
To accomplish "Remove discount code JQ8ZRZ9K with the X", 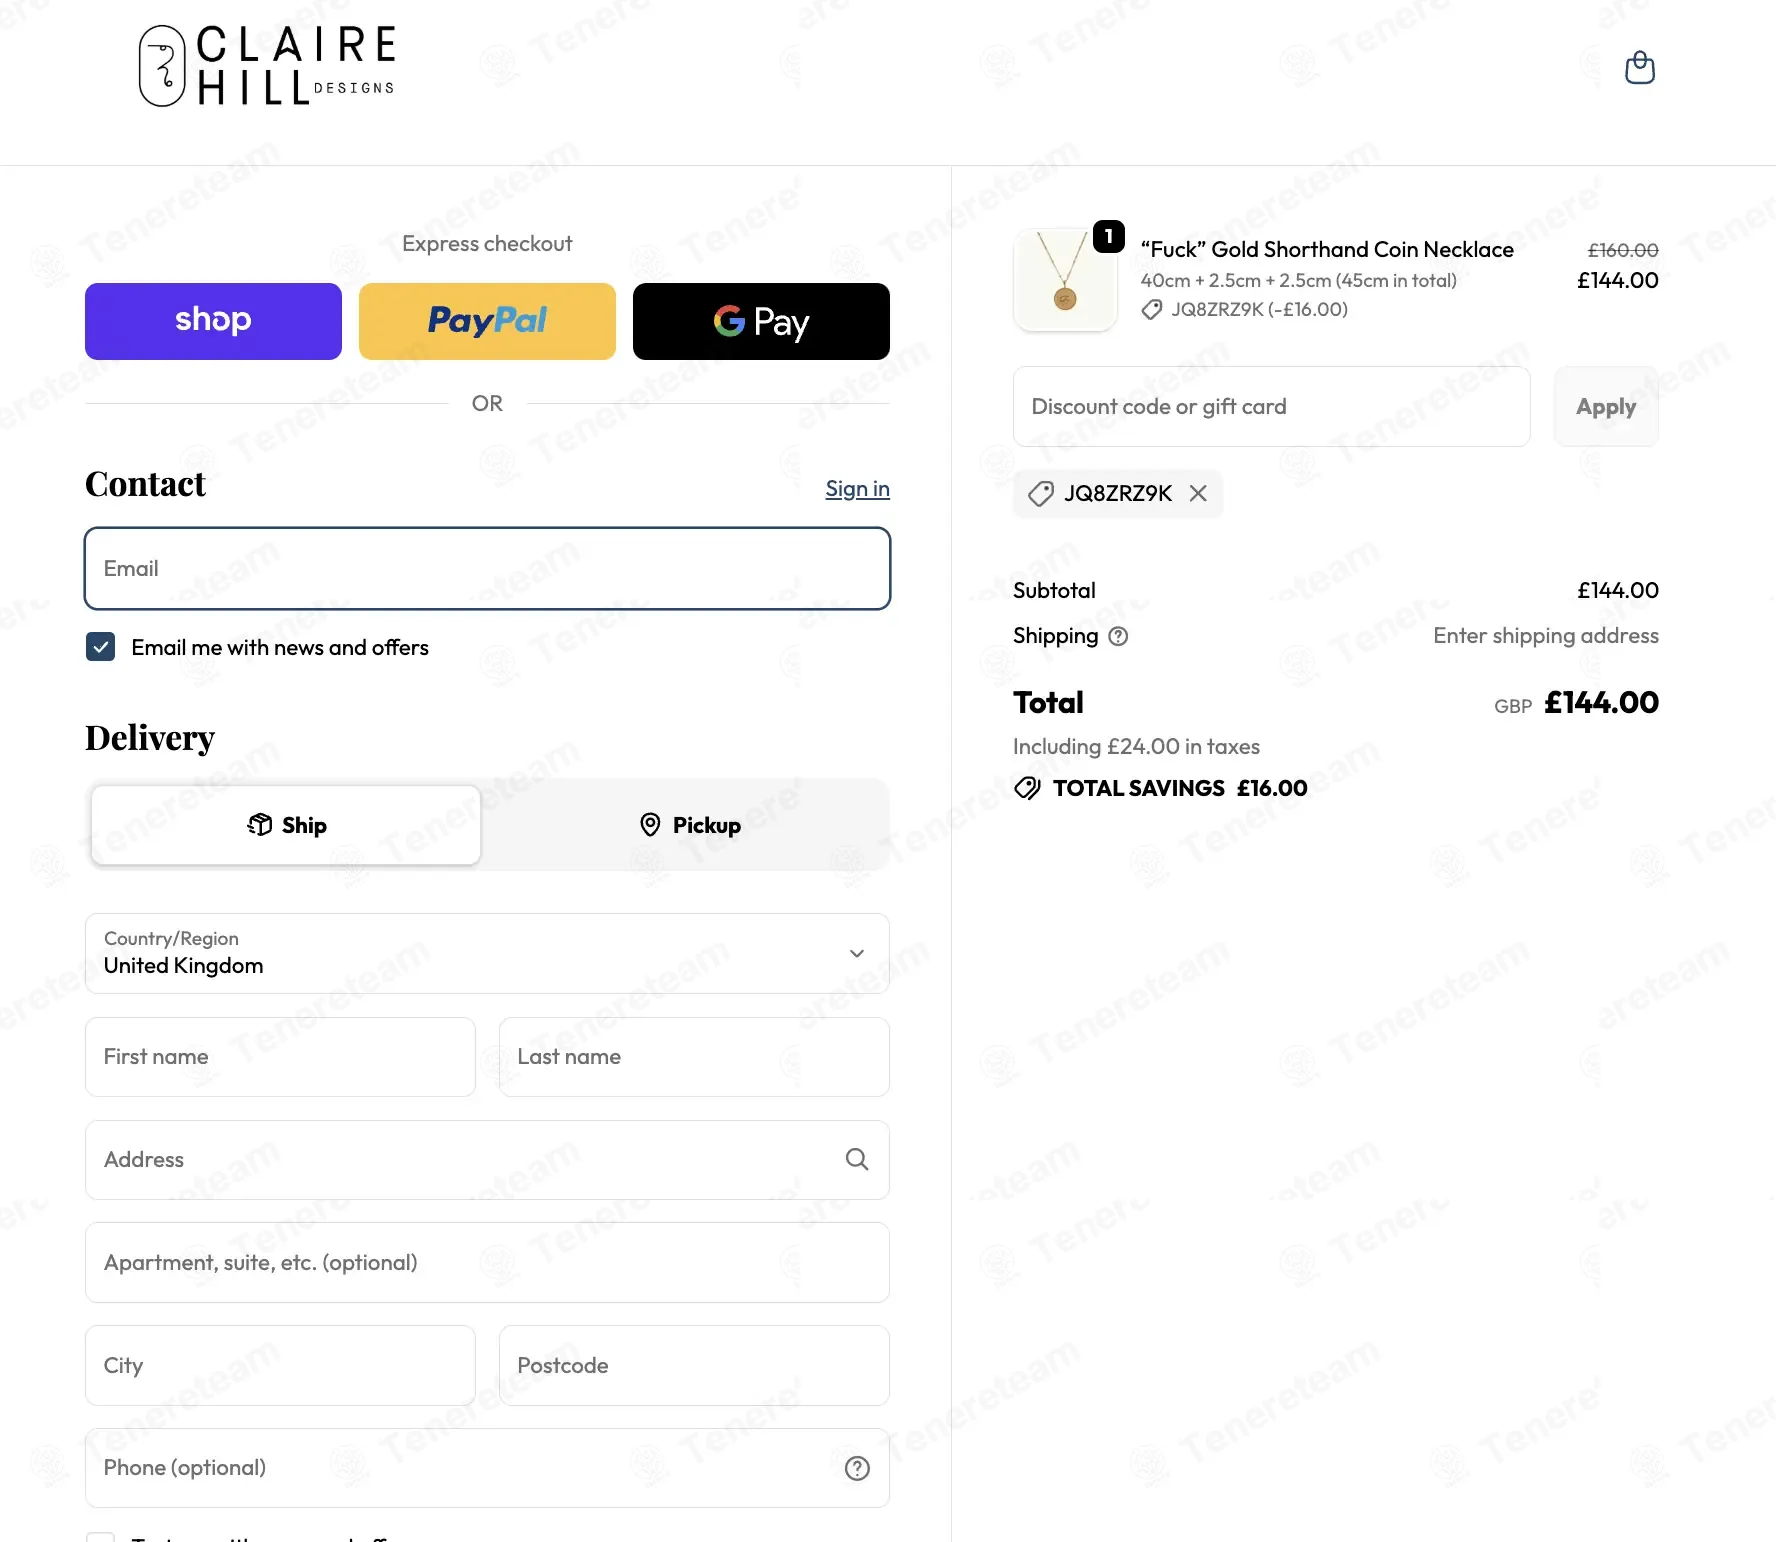I will coord(1198,493).
